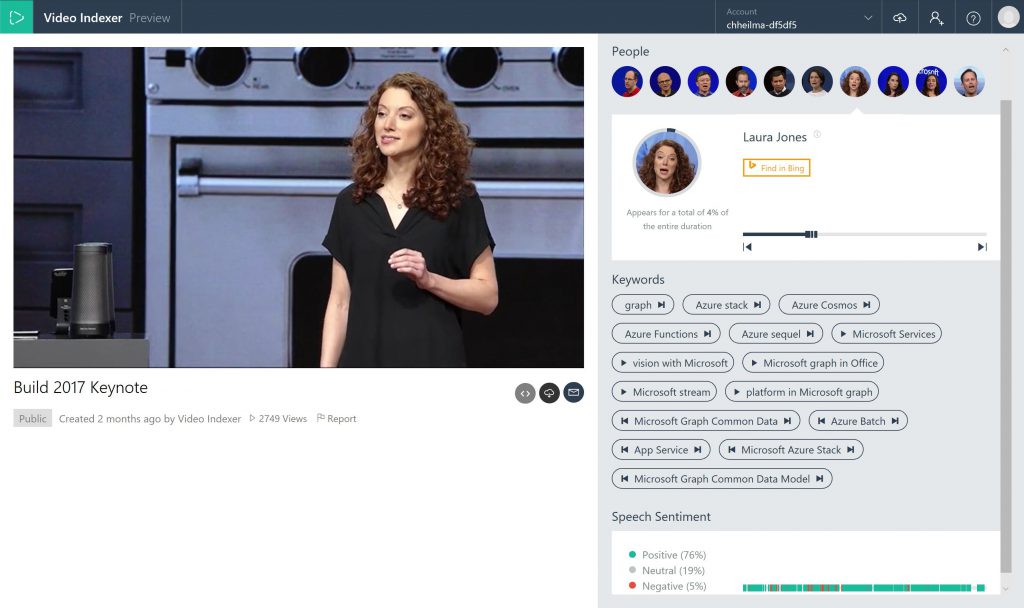Click the embed code icon below video
Viewport: 1024px width, 608px height.
click(x=525, y=393)
